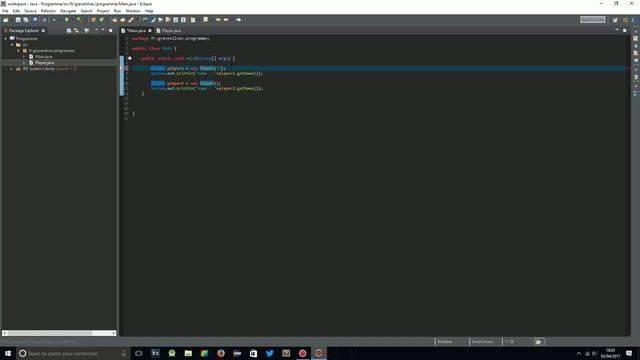
Task: Expand the Player.java tree node
Action: pyautogui.click(x=24, y=63)
